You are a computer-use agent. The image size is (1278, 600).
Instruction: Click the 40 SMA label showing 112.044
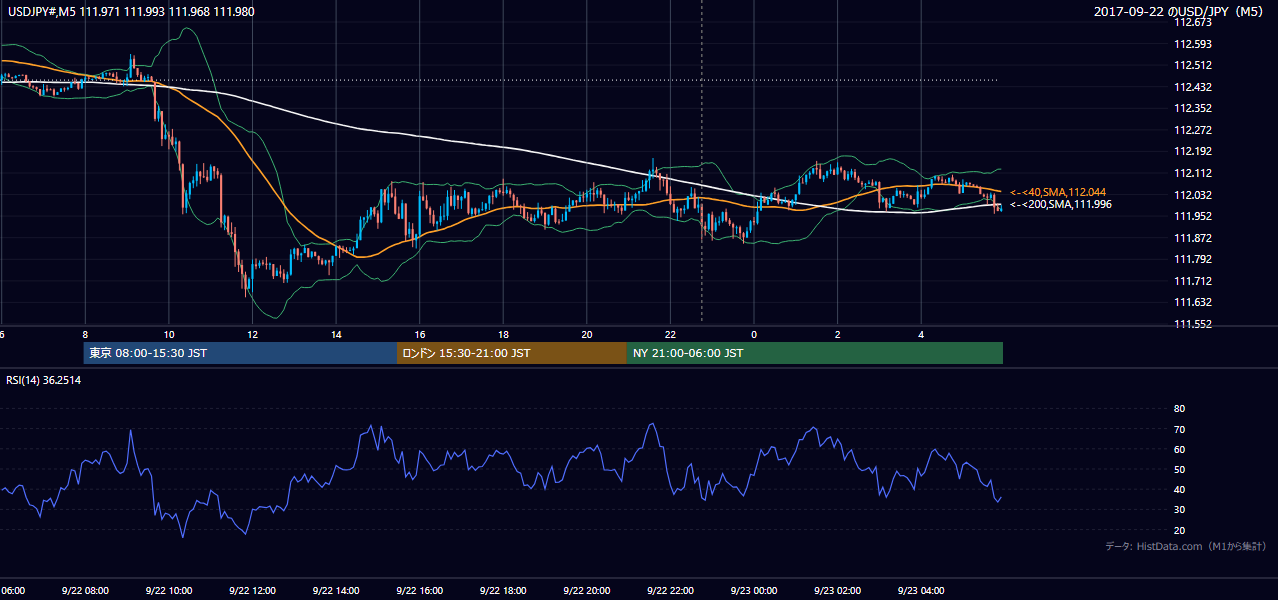coord(1058,192)
